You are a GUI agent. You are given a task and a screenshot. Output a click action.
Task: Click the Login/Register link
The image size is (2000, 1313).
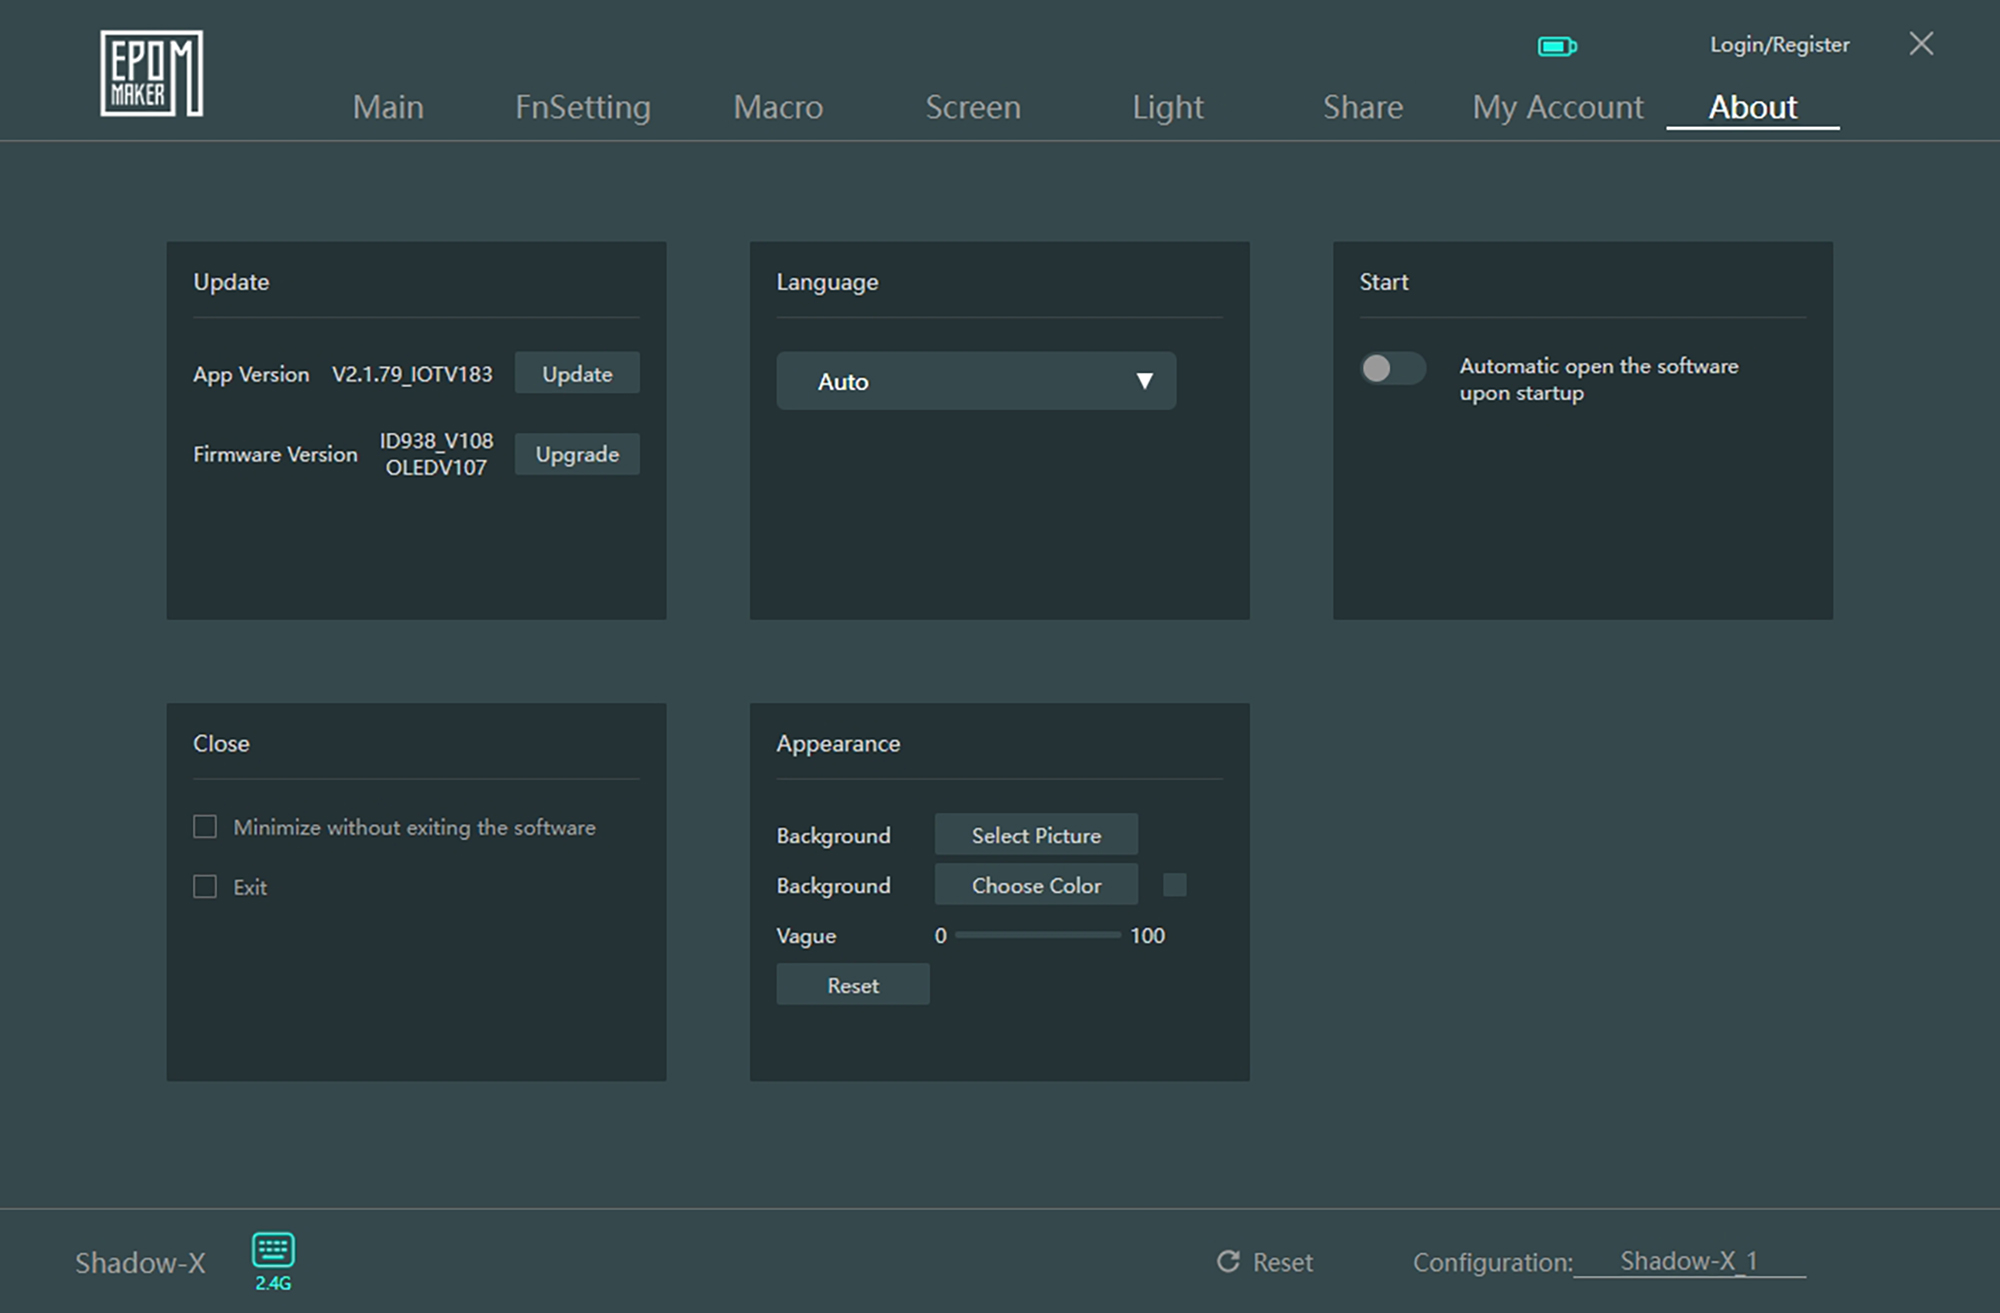[x=1779, y=45]
